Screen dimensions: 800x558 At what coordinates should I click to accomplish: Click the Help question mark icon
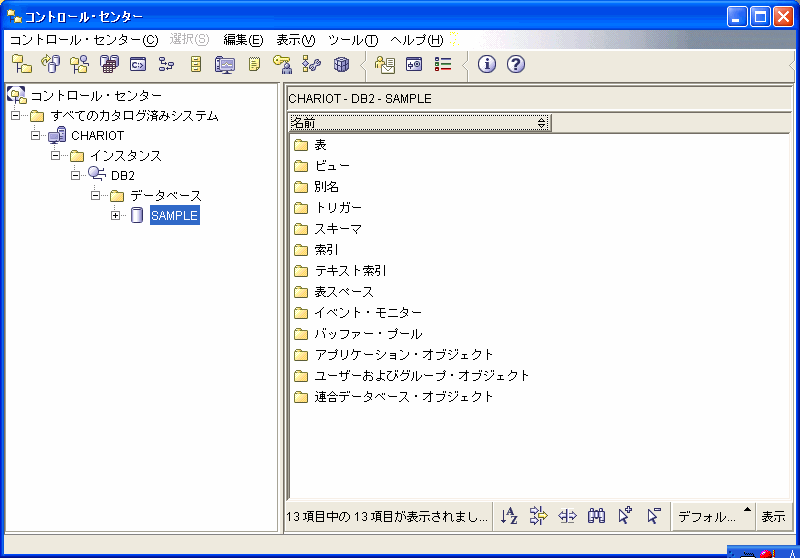pos(516,64)
